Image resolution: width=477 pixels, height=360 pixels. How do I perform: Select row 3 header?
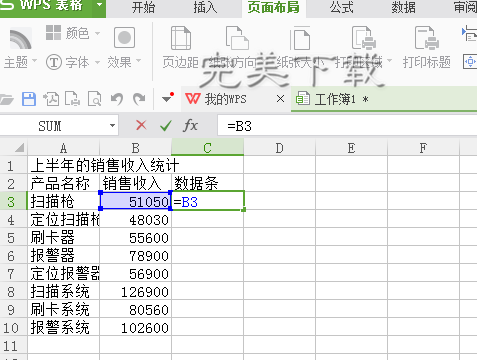14,201
